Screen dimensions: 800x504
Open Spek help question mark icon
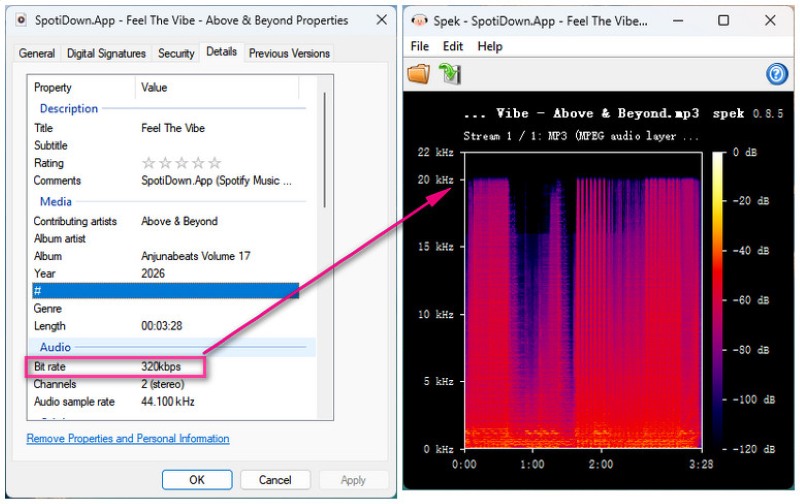click(x=777, y=74)
